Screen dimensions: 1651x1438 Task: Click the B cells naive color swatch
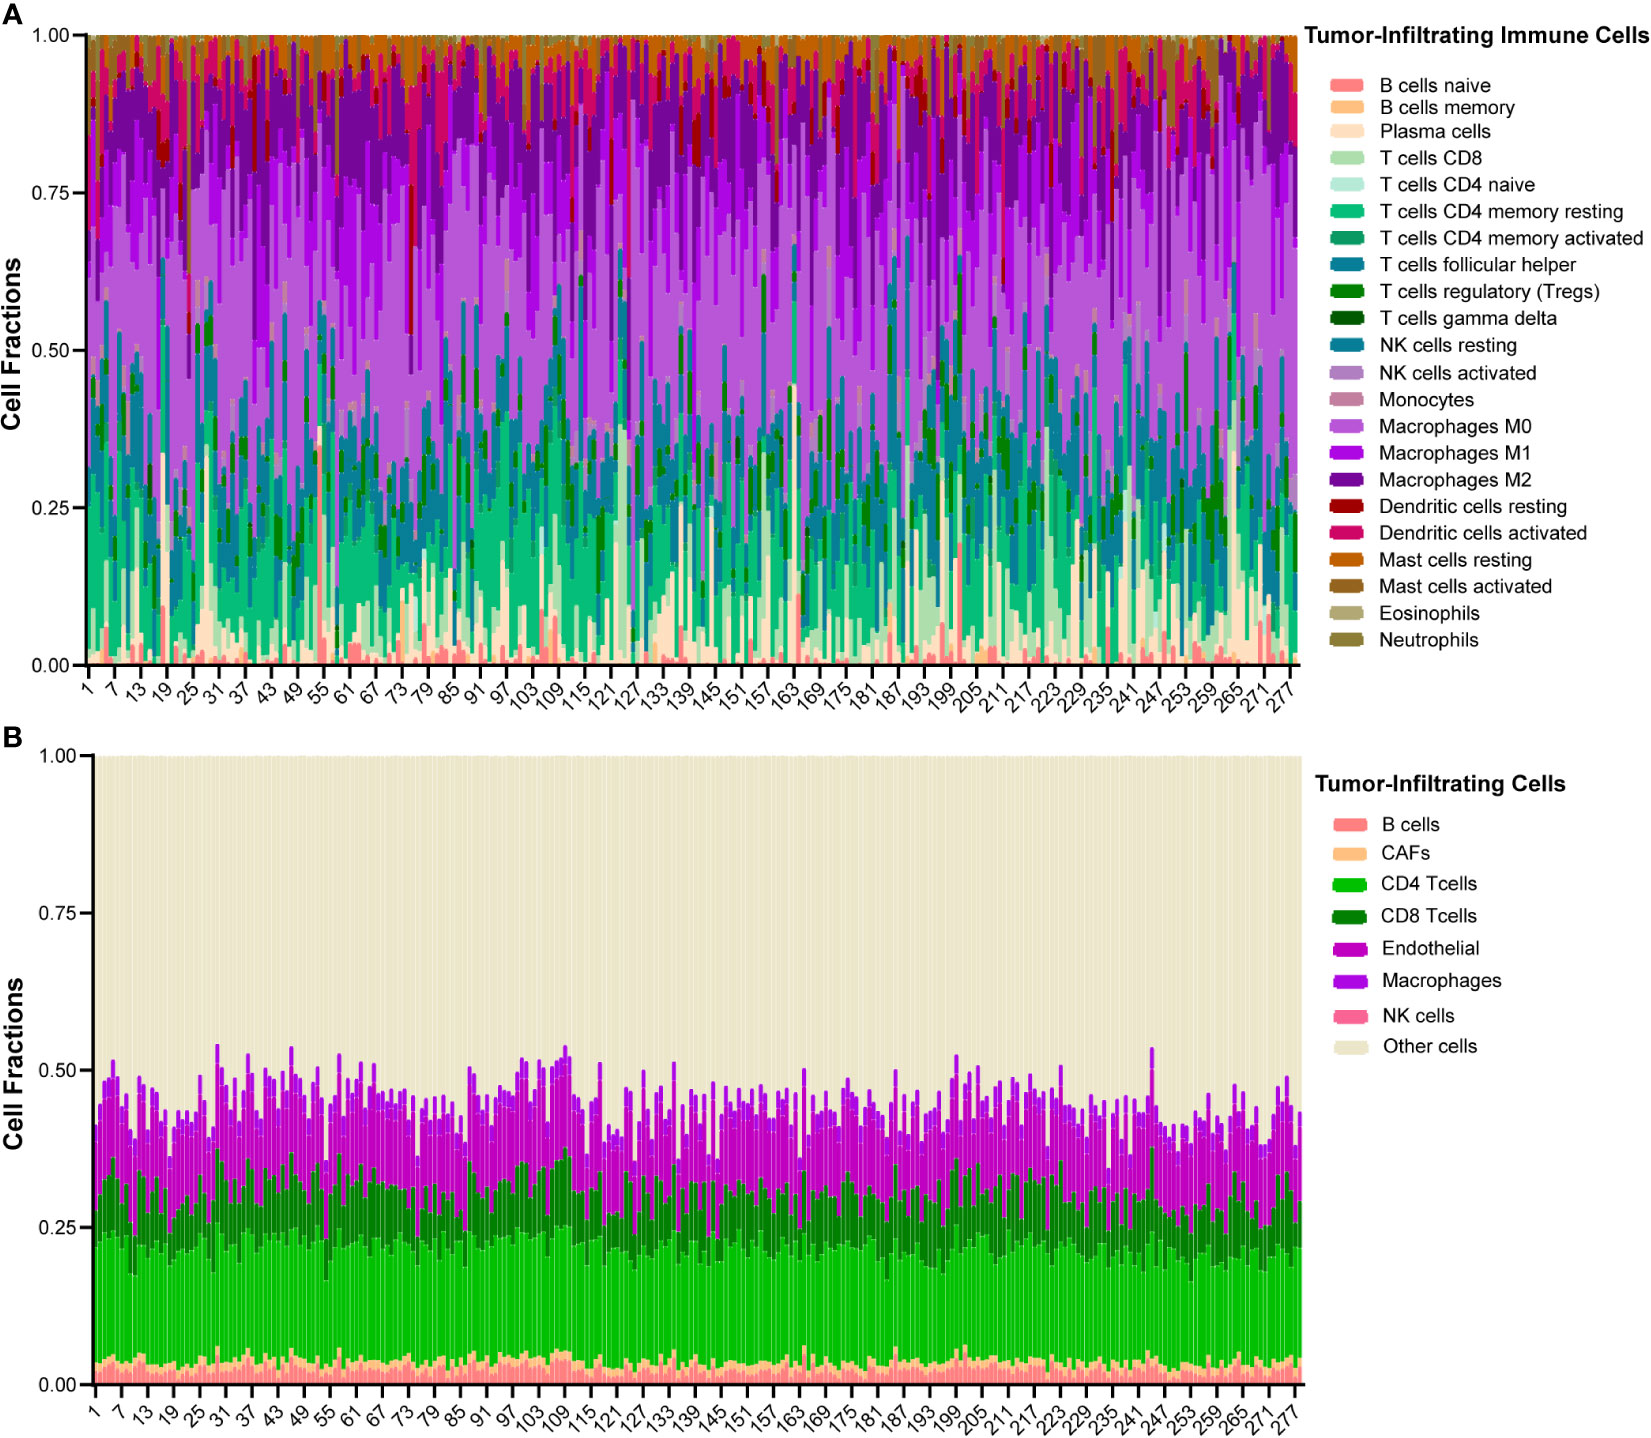(x=1347, y=85)
